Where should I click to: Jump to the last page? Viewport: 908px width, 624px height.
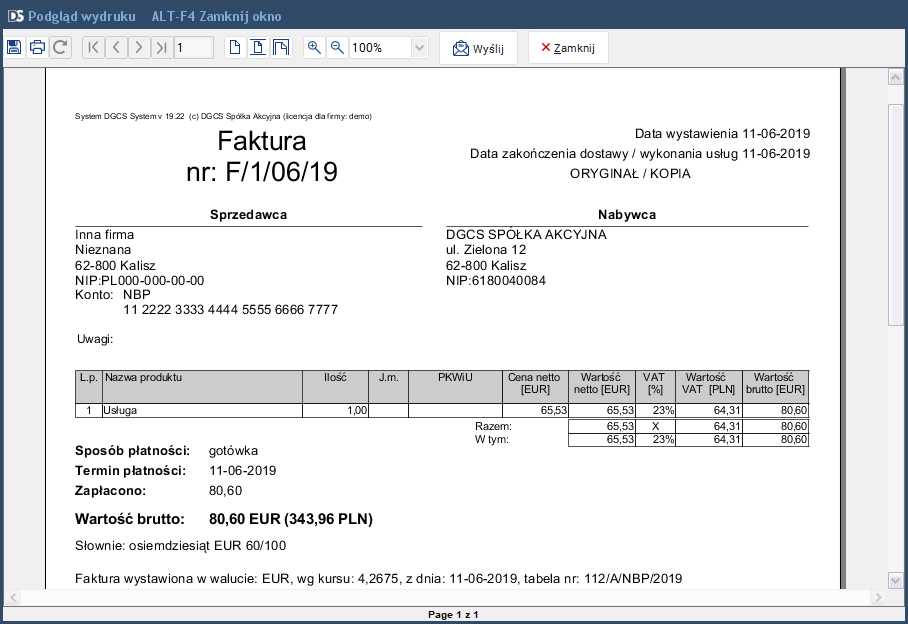click(x=162, y=47)
